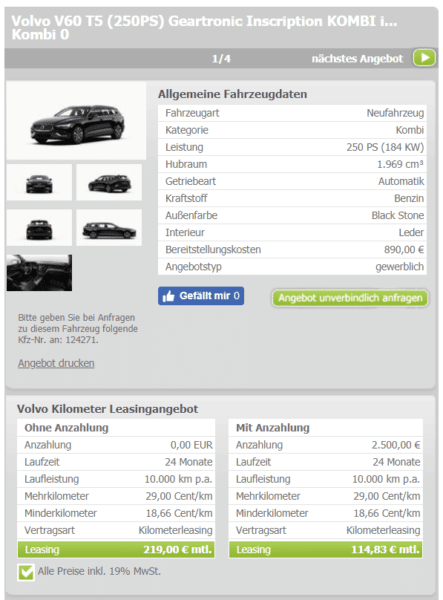Click thumbs-up icon in Gefällt mir button

(168, 296)
